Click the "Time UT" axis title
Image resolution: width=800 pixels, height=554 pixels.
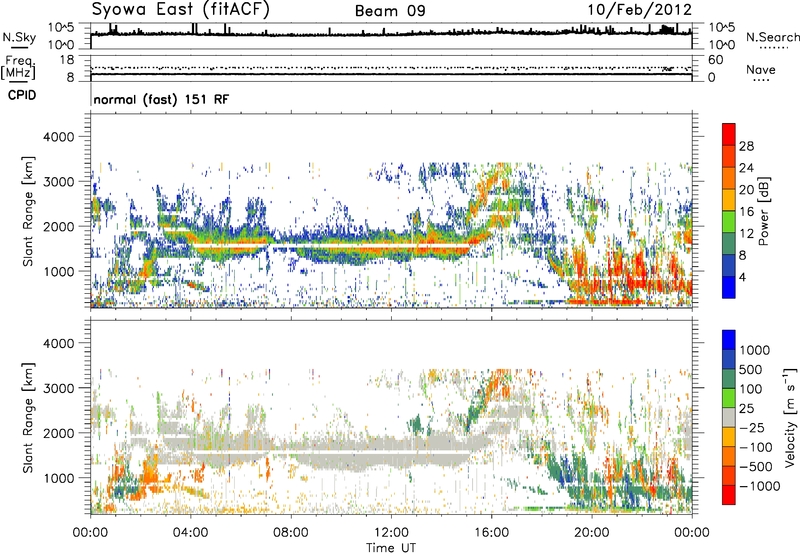tap(391, 548)
